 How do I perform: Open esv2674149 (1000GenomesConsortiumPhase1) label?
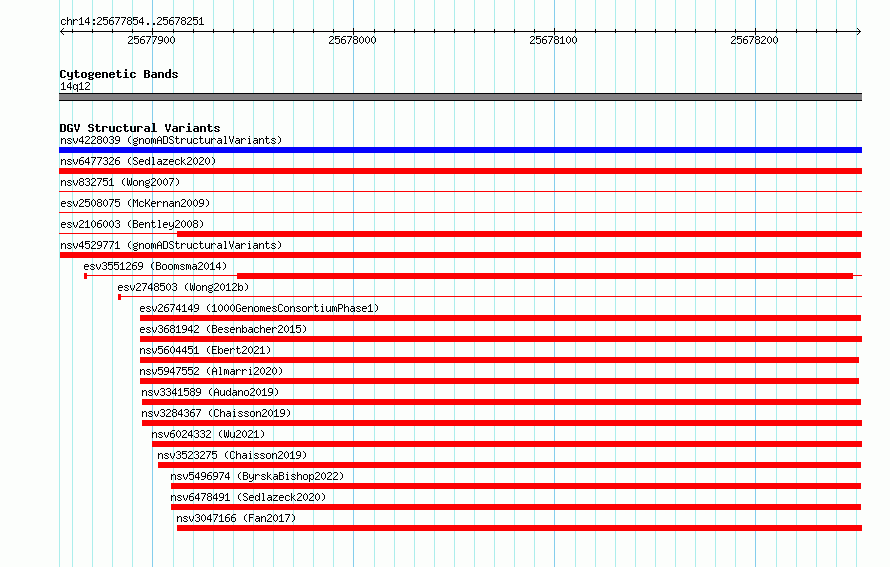[x=259, y=308]
